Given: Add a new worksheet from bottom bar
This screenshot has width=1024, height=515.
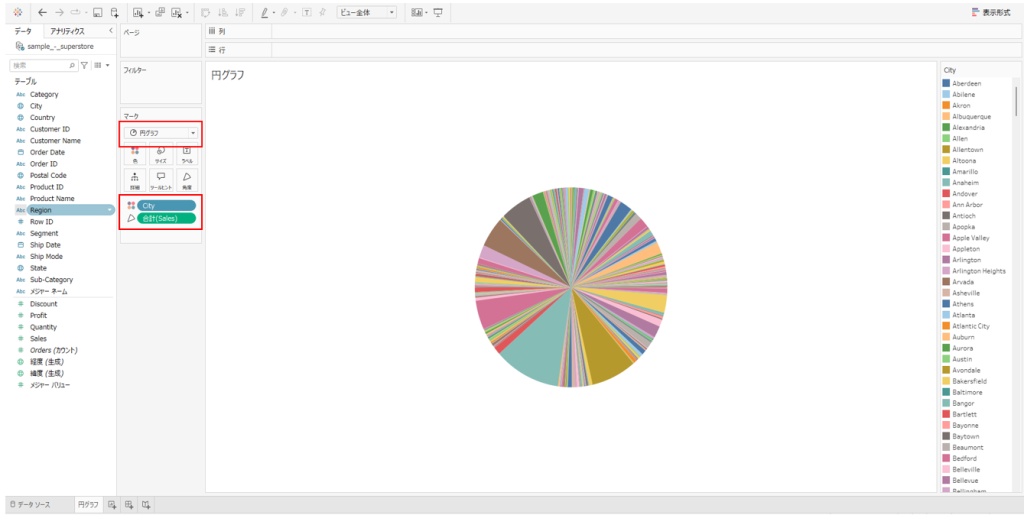Looking at the screenshot, I should (112, 505).
